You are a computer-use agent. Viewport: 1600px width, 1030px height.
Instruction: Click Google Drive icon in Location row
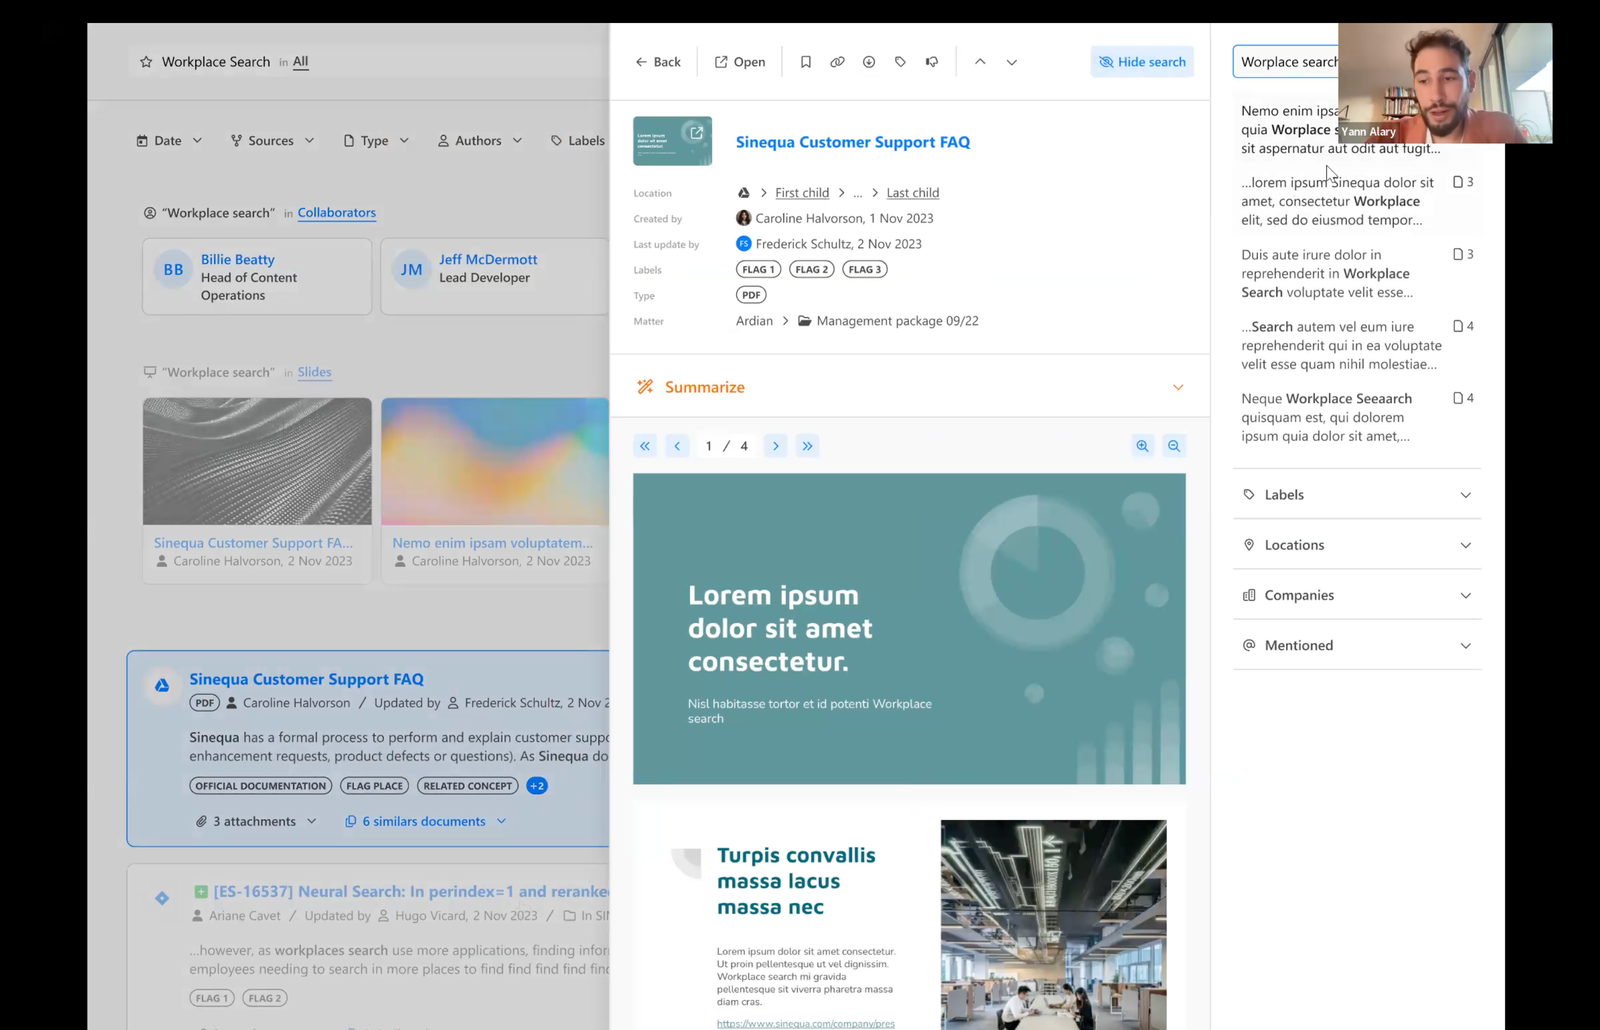[743, 193]
